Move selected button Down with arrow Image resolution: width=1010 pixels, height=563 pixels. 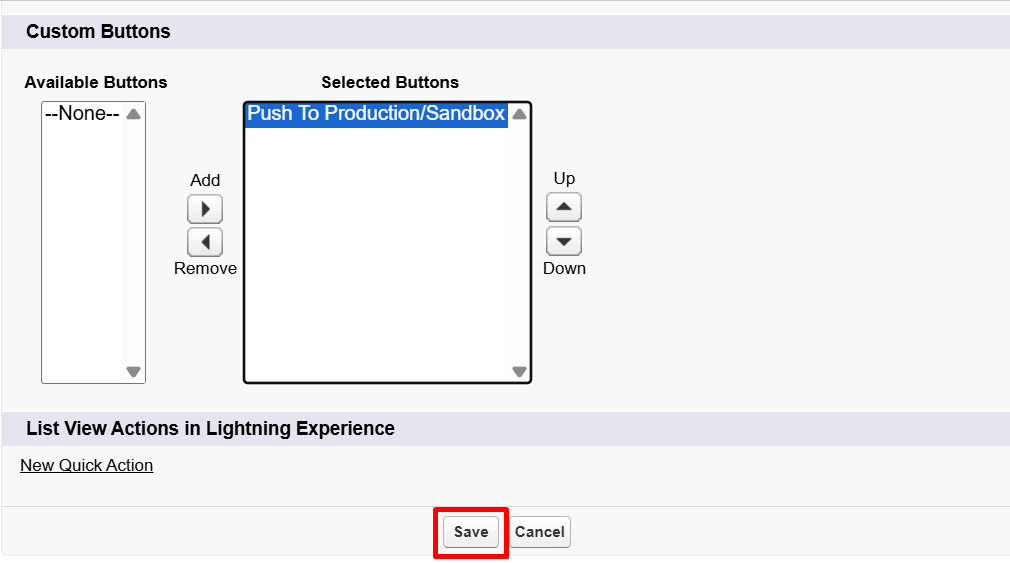pyautogui.click(x=564, y=241)
